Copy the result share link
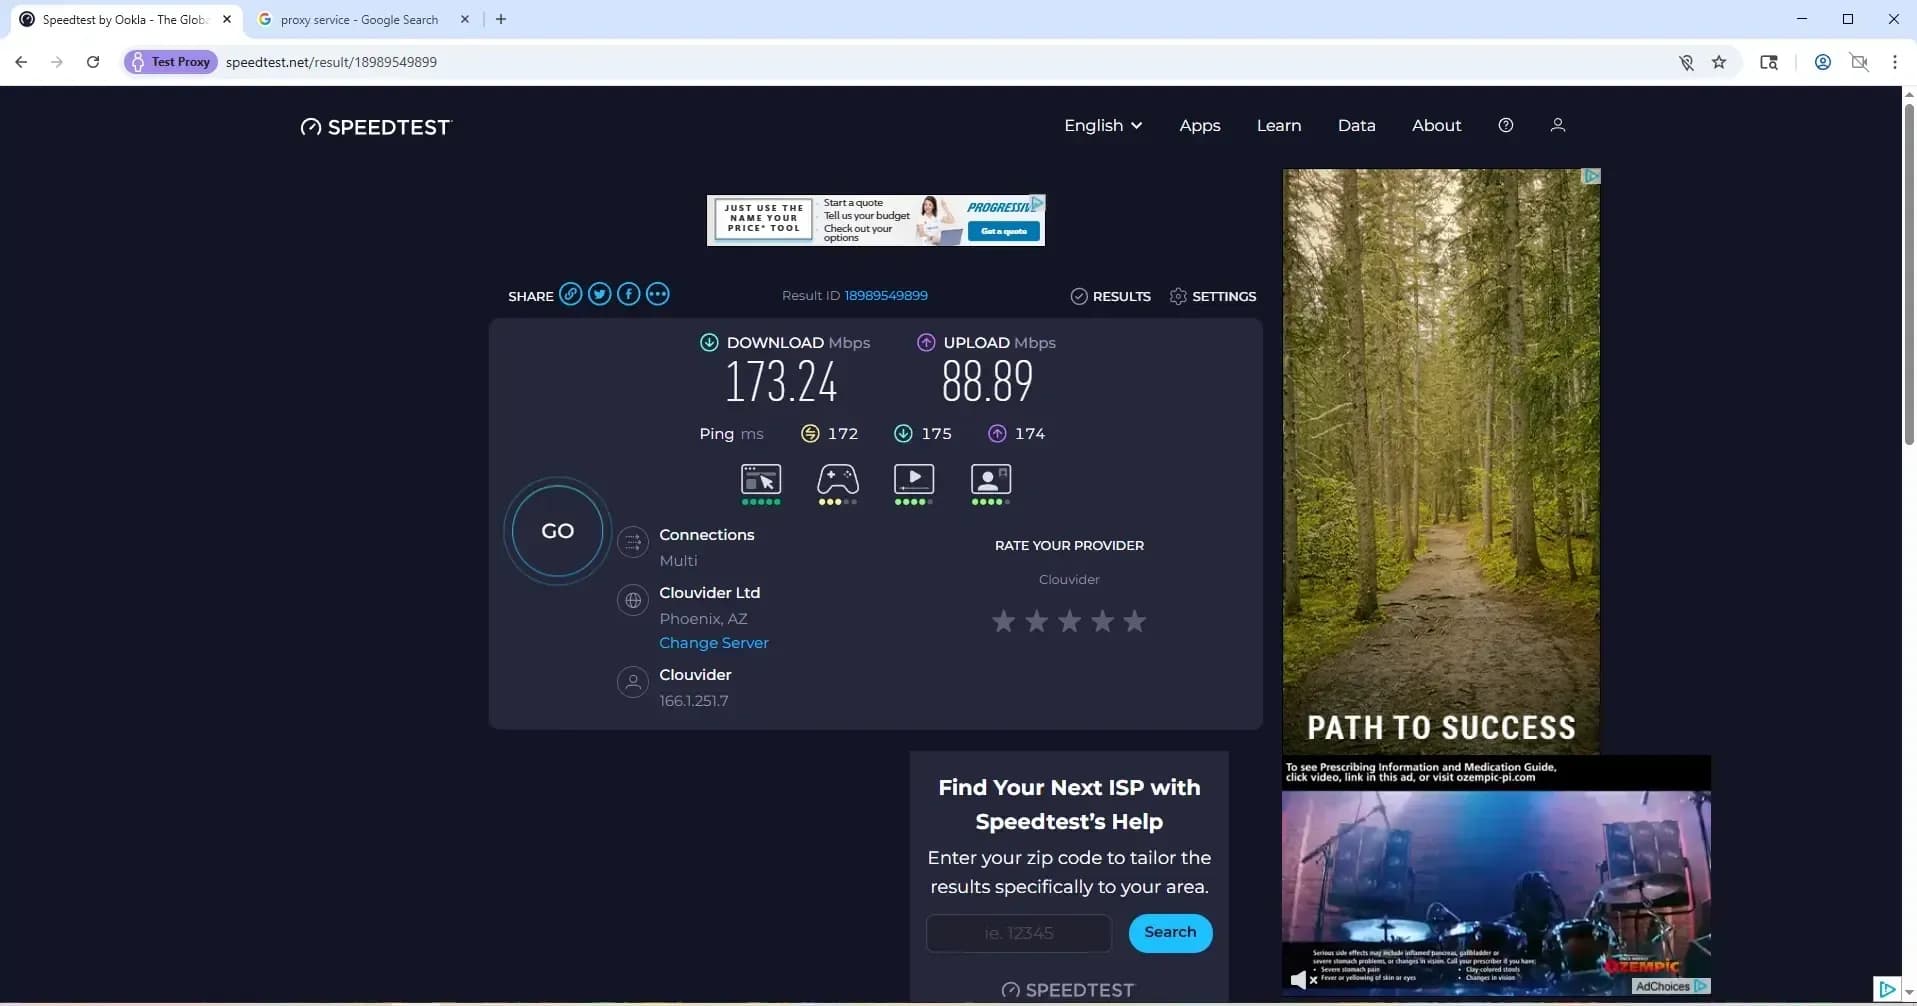This screenshot has height=1006, width=1917. coord(570,293)
